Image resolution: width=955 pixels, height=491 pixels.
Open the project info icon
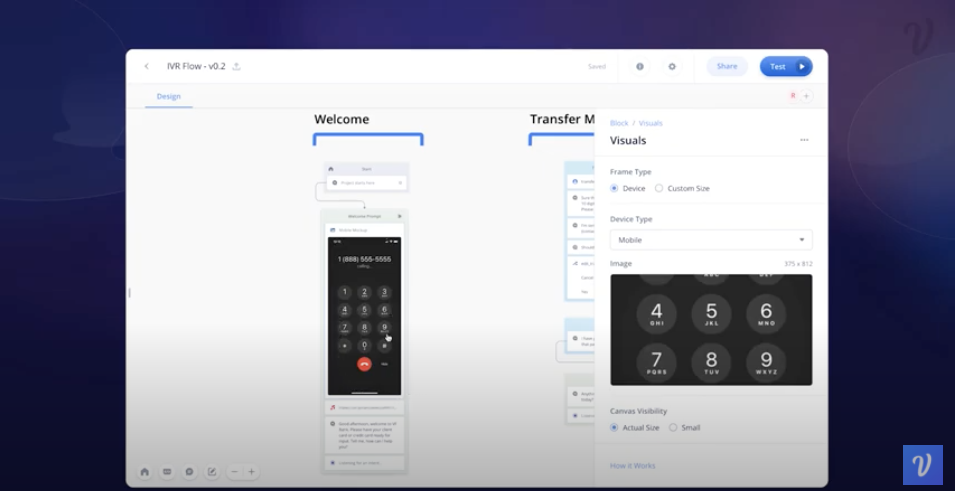pos(640,66)
